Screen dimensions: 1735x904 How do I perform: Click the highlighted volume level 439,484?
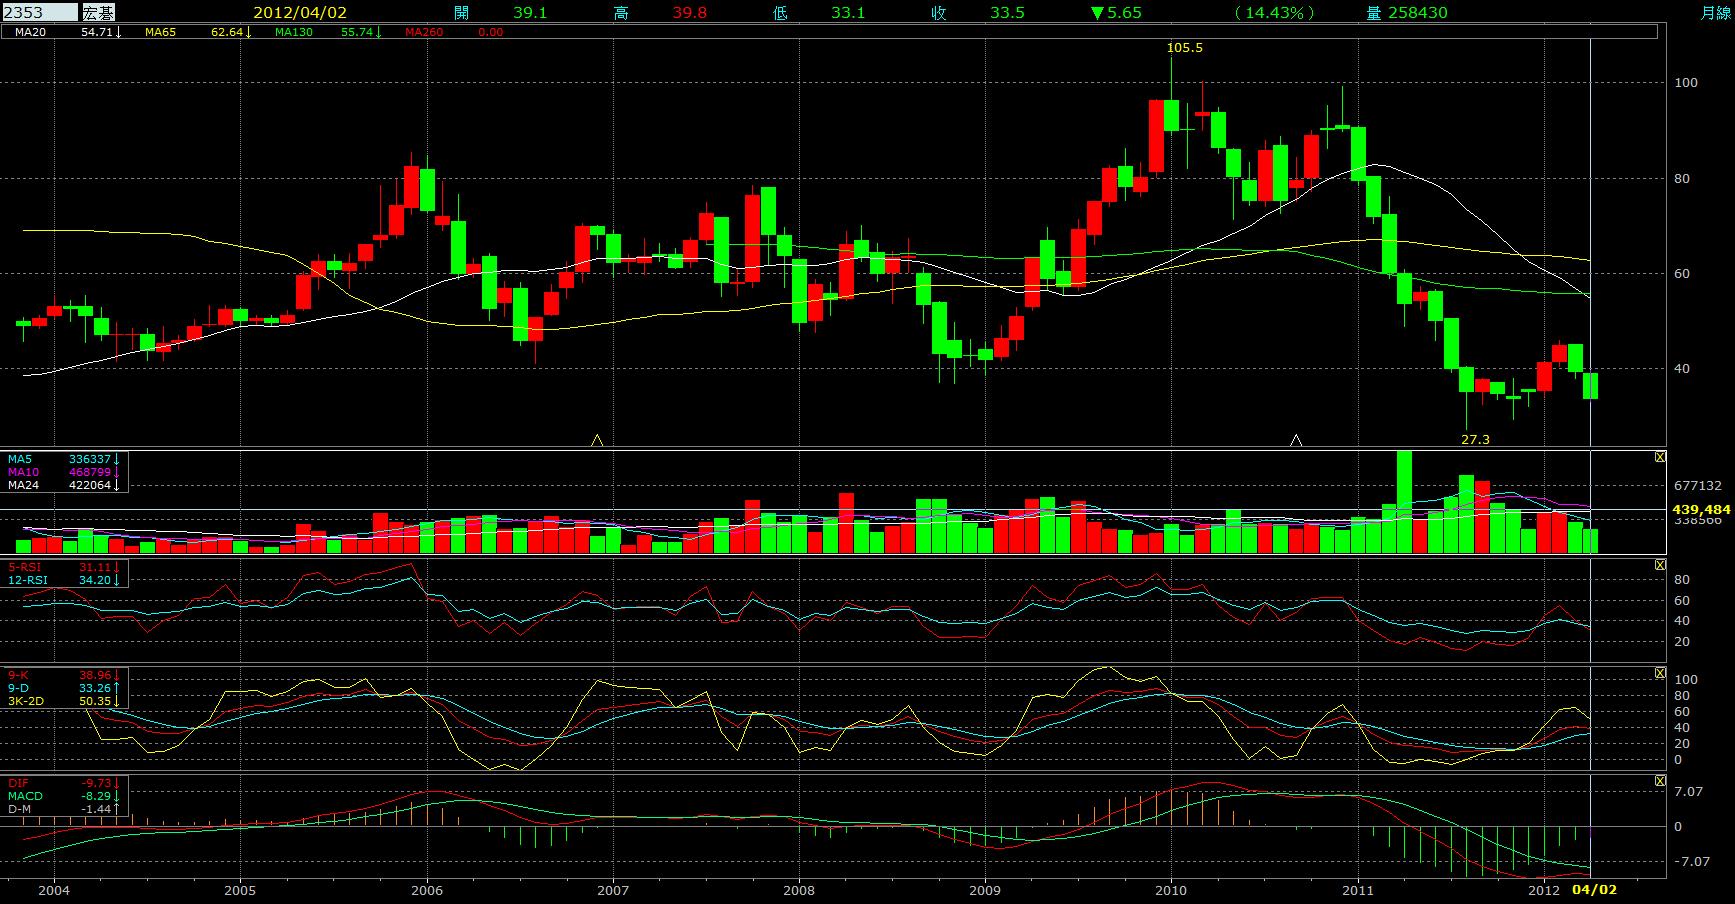click(x=1703, y=509)
